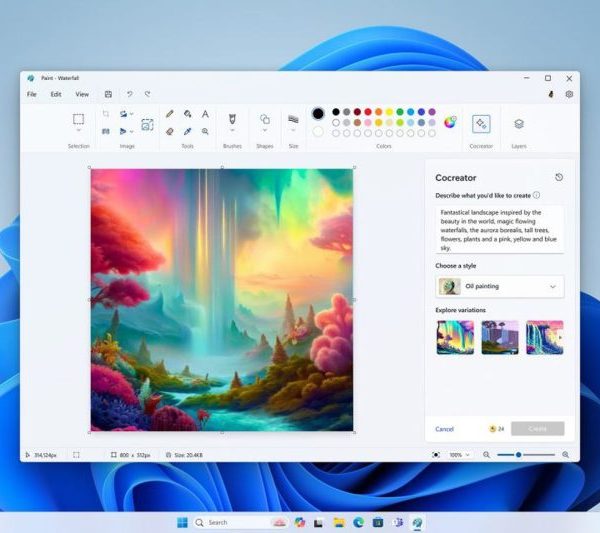600x533 pixels.
Task: Pick the red color swatch
Action: click(368, 112)
